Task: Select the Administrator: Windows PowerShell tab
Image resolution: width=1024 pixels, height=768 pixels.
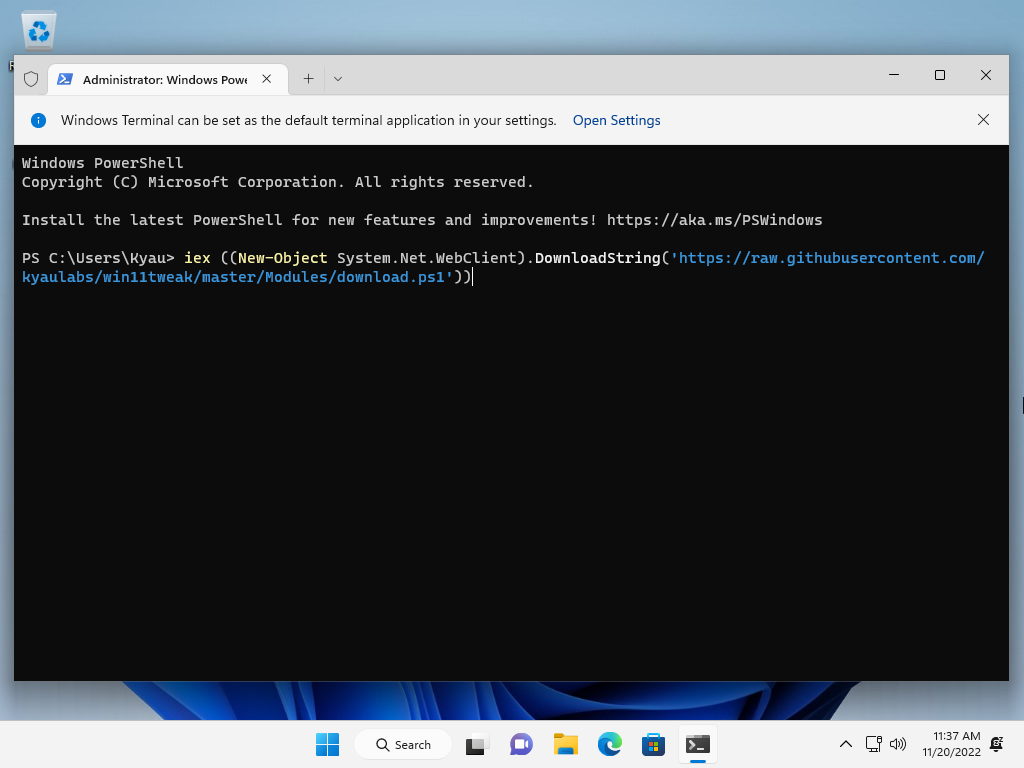Action: [x=168, y=79]
